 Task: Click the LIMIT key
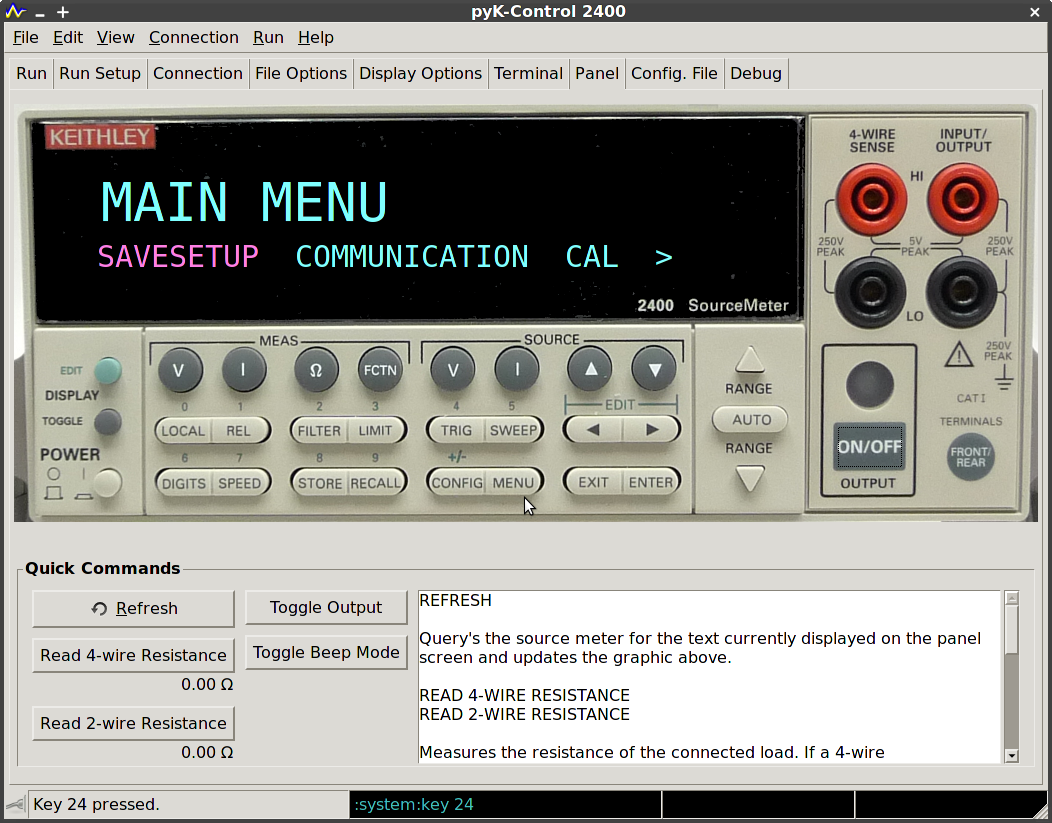click(x=376, y=431)
